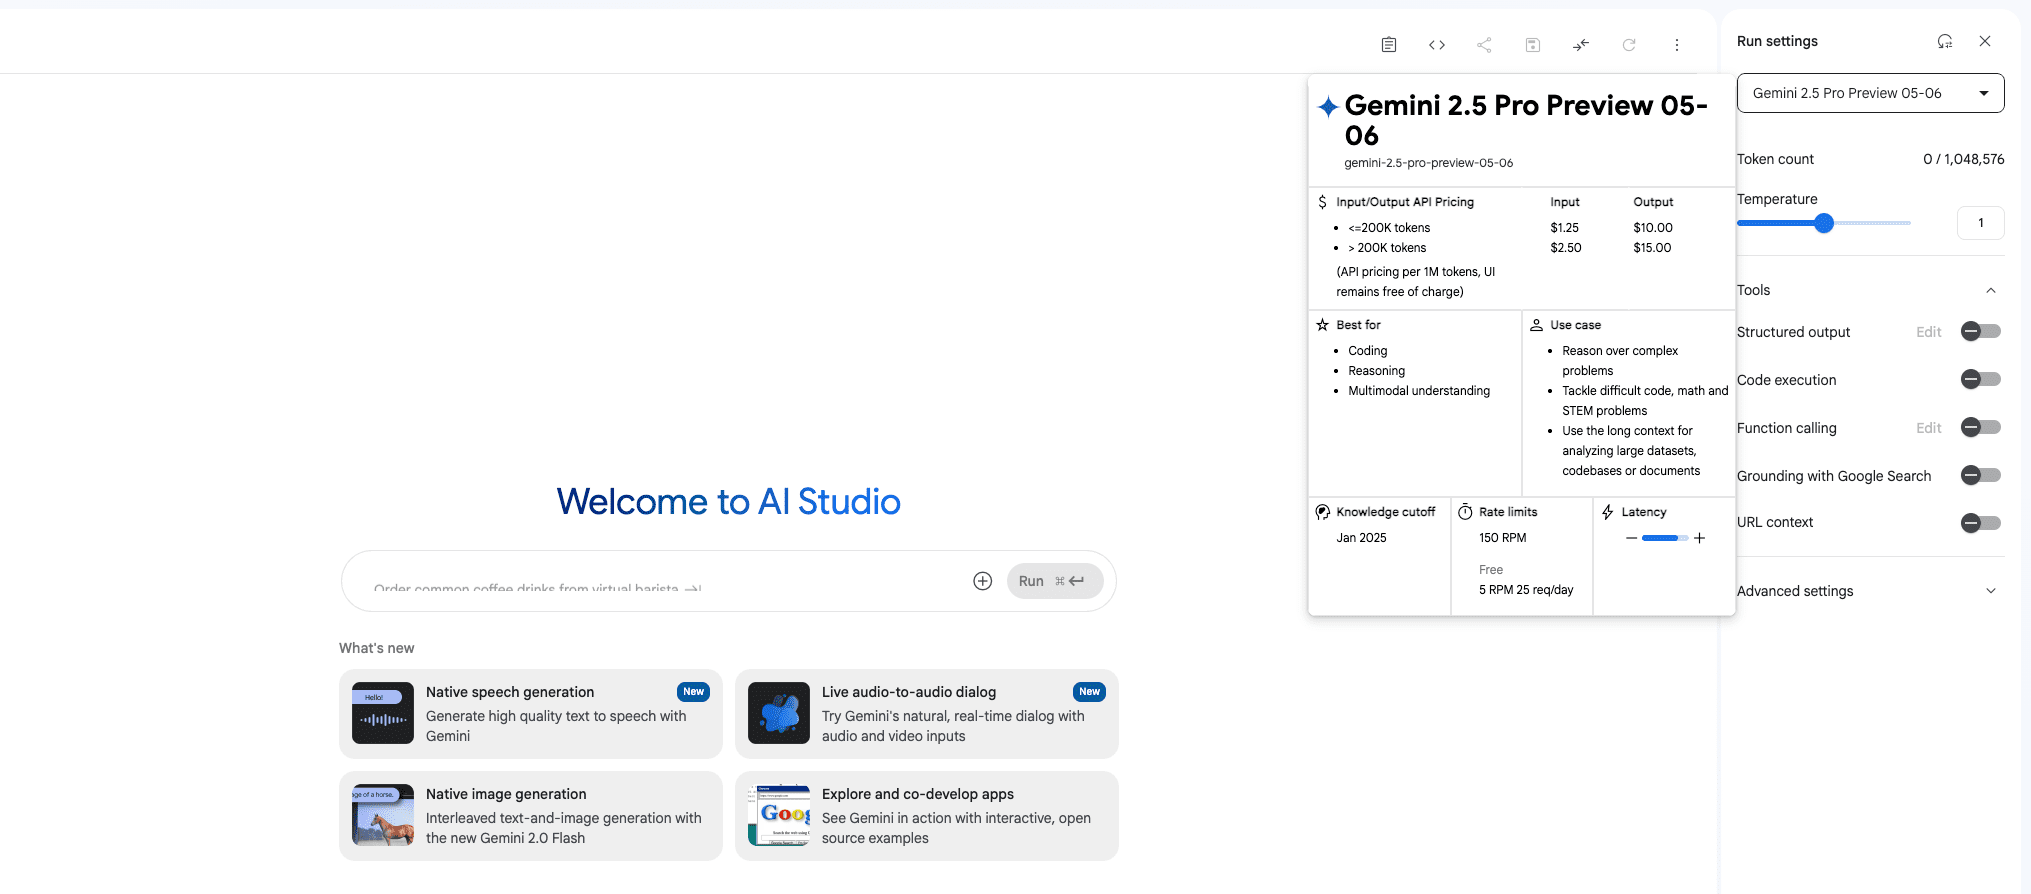
Task: Click the dollar pricing icon in model card
Action: [1323, 202]
